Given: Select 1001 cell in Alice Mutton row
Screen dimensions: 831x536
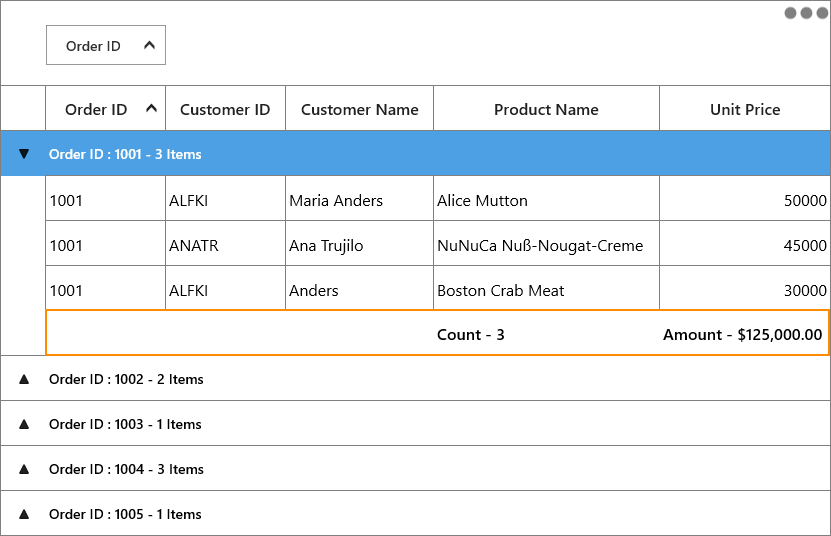Looking at the screenshot, I should pos(105,199).
